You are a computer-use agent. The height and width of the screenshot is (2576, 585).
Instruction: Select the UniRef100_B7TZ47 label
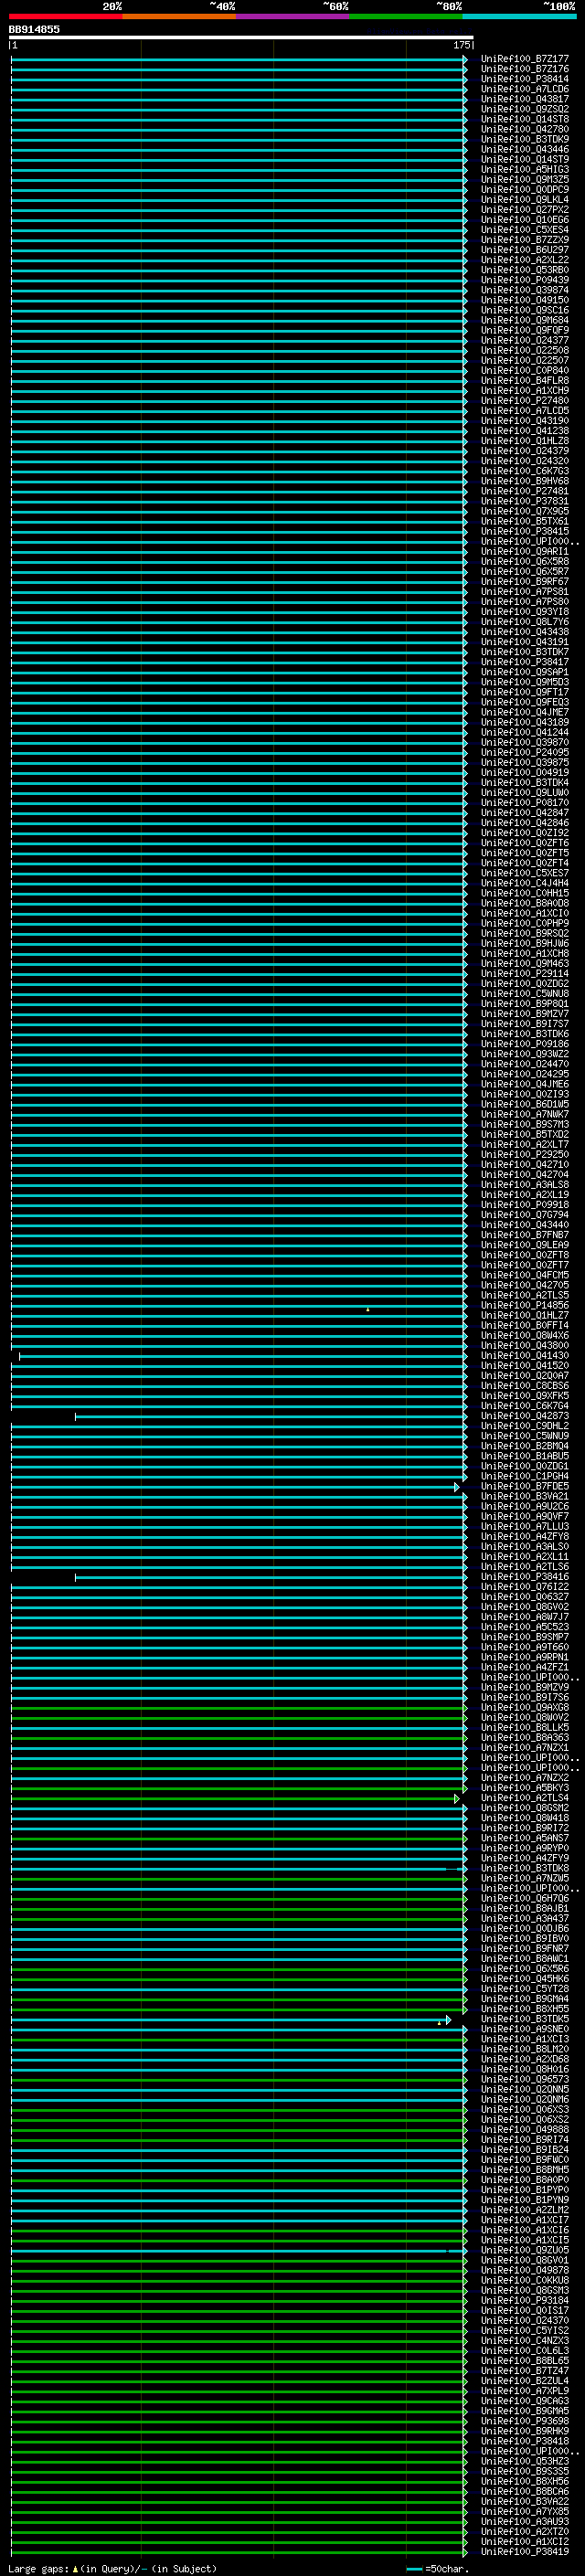click(525, 2370)
